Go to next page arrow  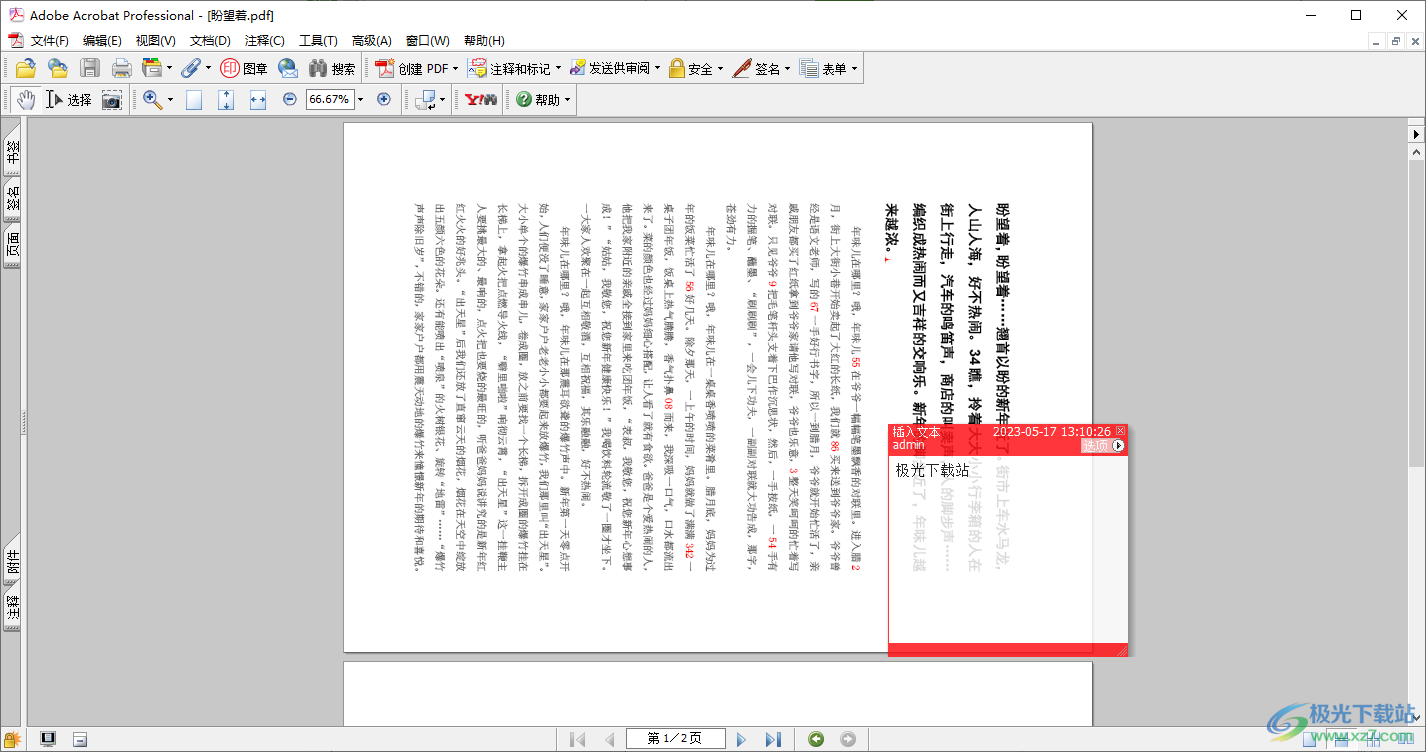pos(741,739)
